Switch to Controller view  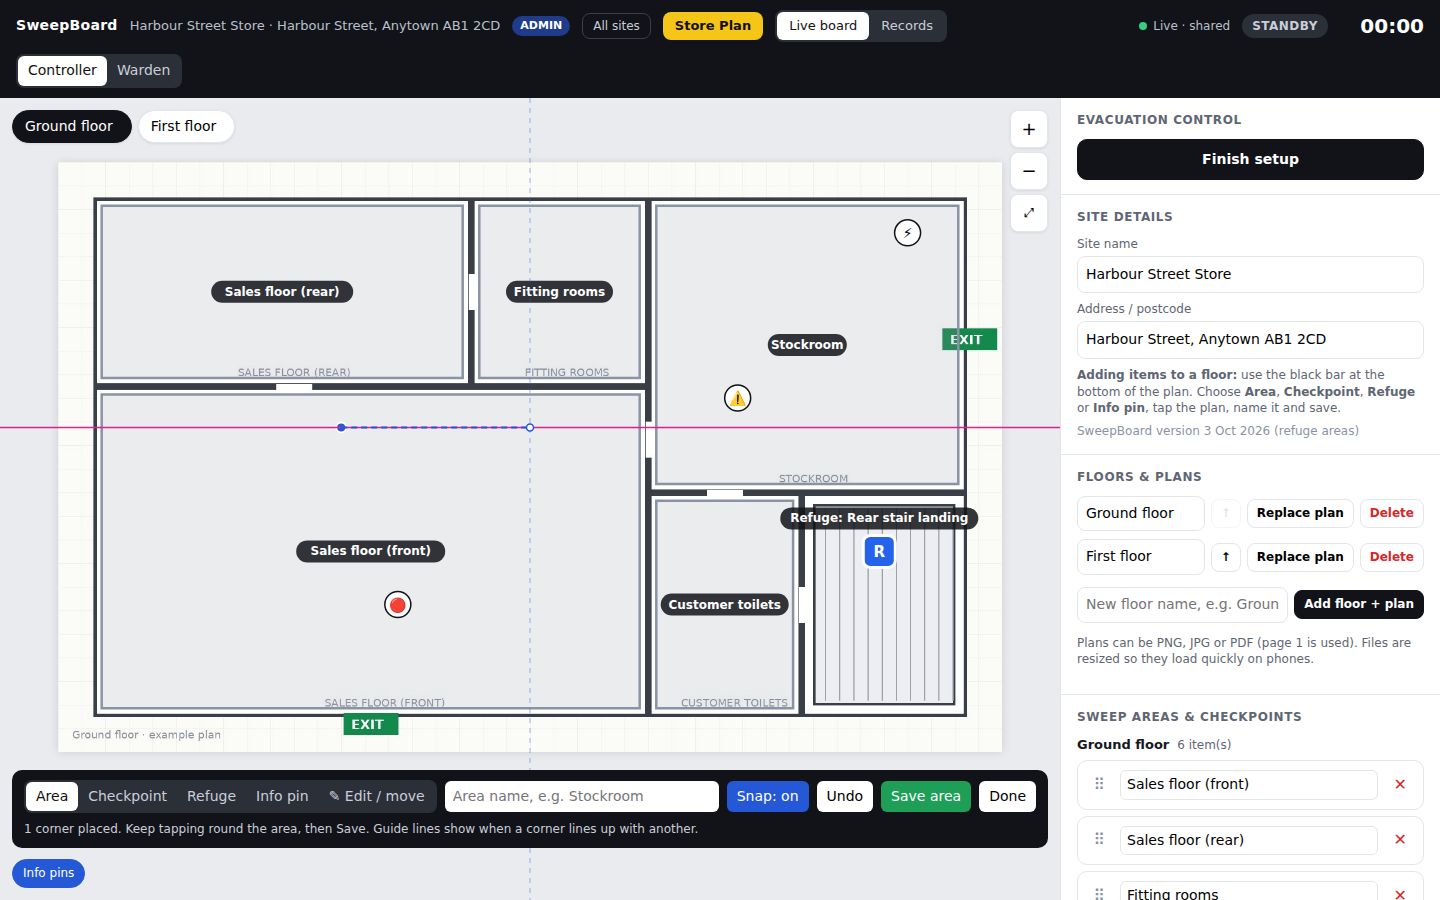point(62,70)
